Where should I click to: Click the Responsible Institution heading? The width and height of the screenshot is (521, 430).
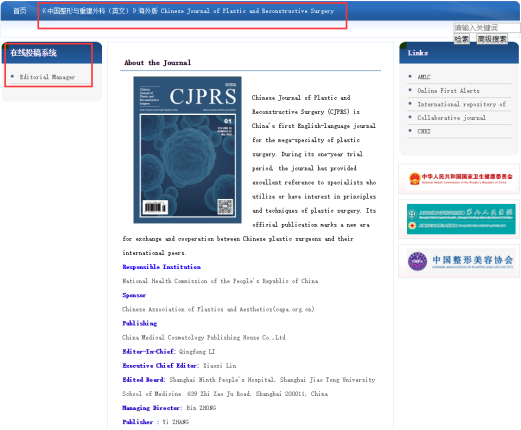(x=162, y=267)
